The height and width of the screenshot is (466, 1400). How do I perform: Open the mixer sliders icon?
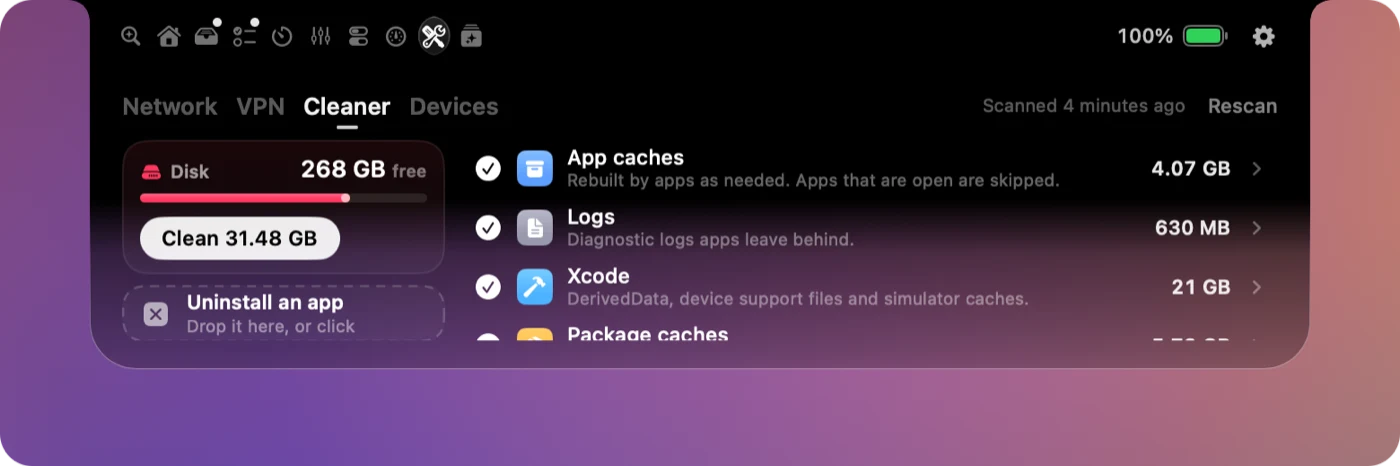320,36
